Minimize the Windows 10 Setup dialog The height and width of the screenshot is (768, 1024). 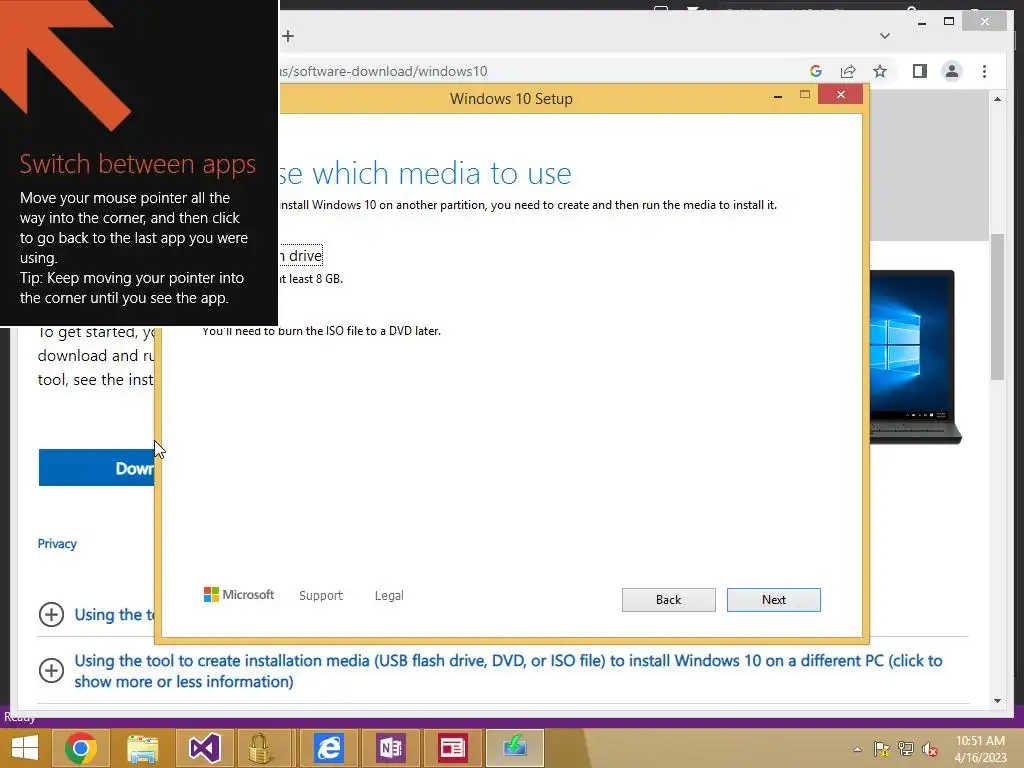pos(777,95)
